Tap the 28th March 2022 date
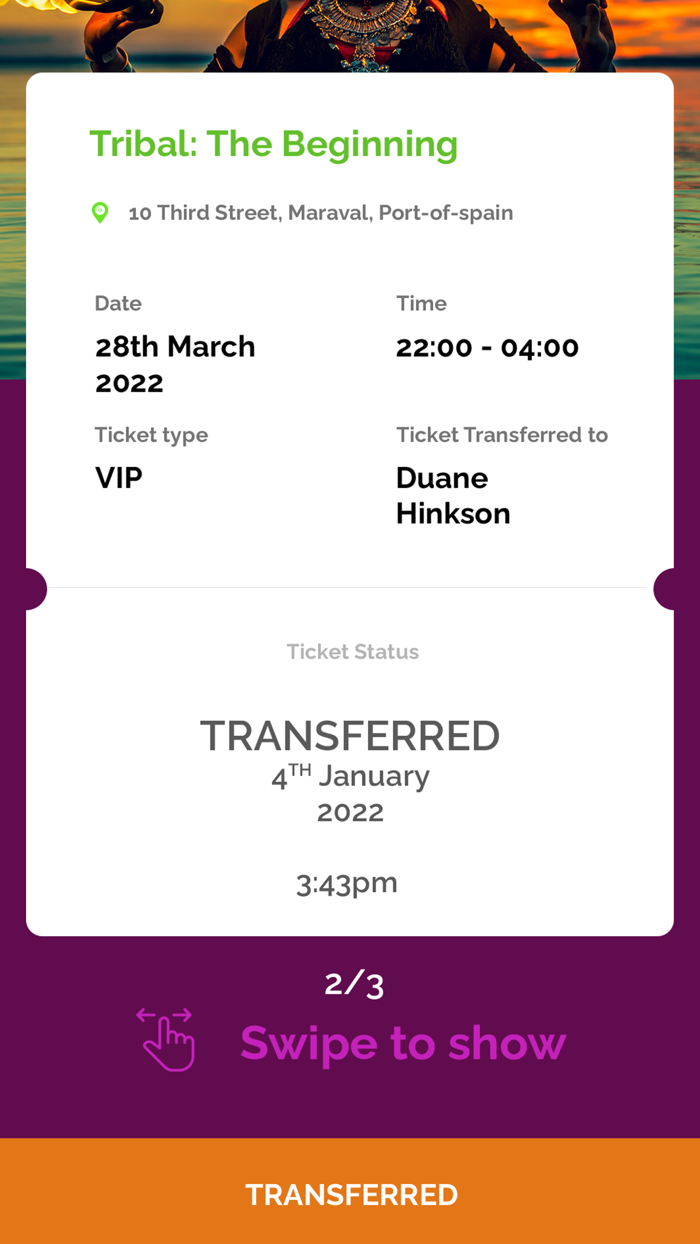 175,365
